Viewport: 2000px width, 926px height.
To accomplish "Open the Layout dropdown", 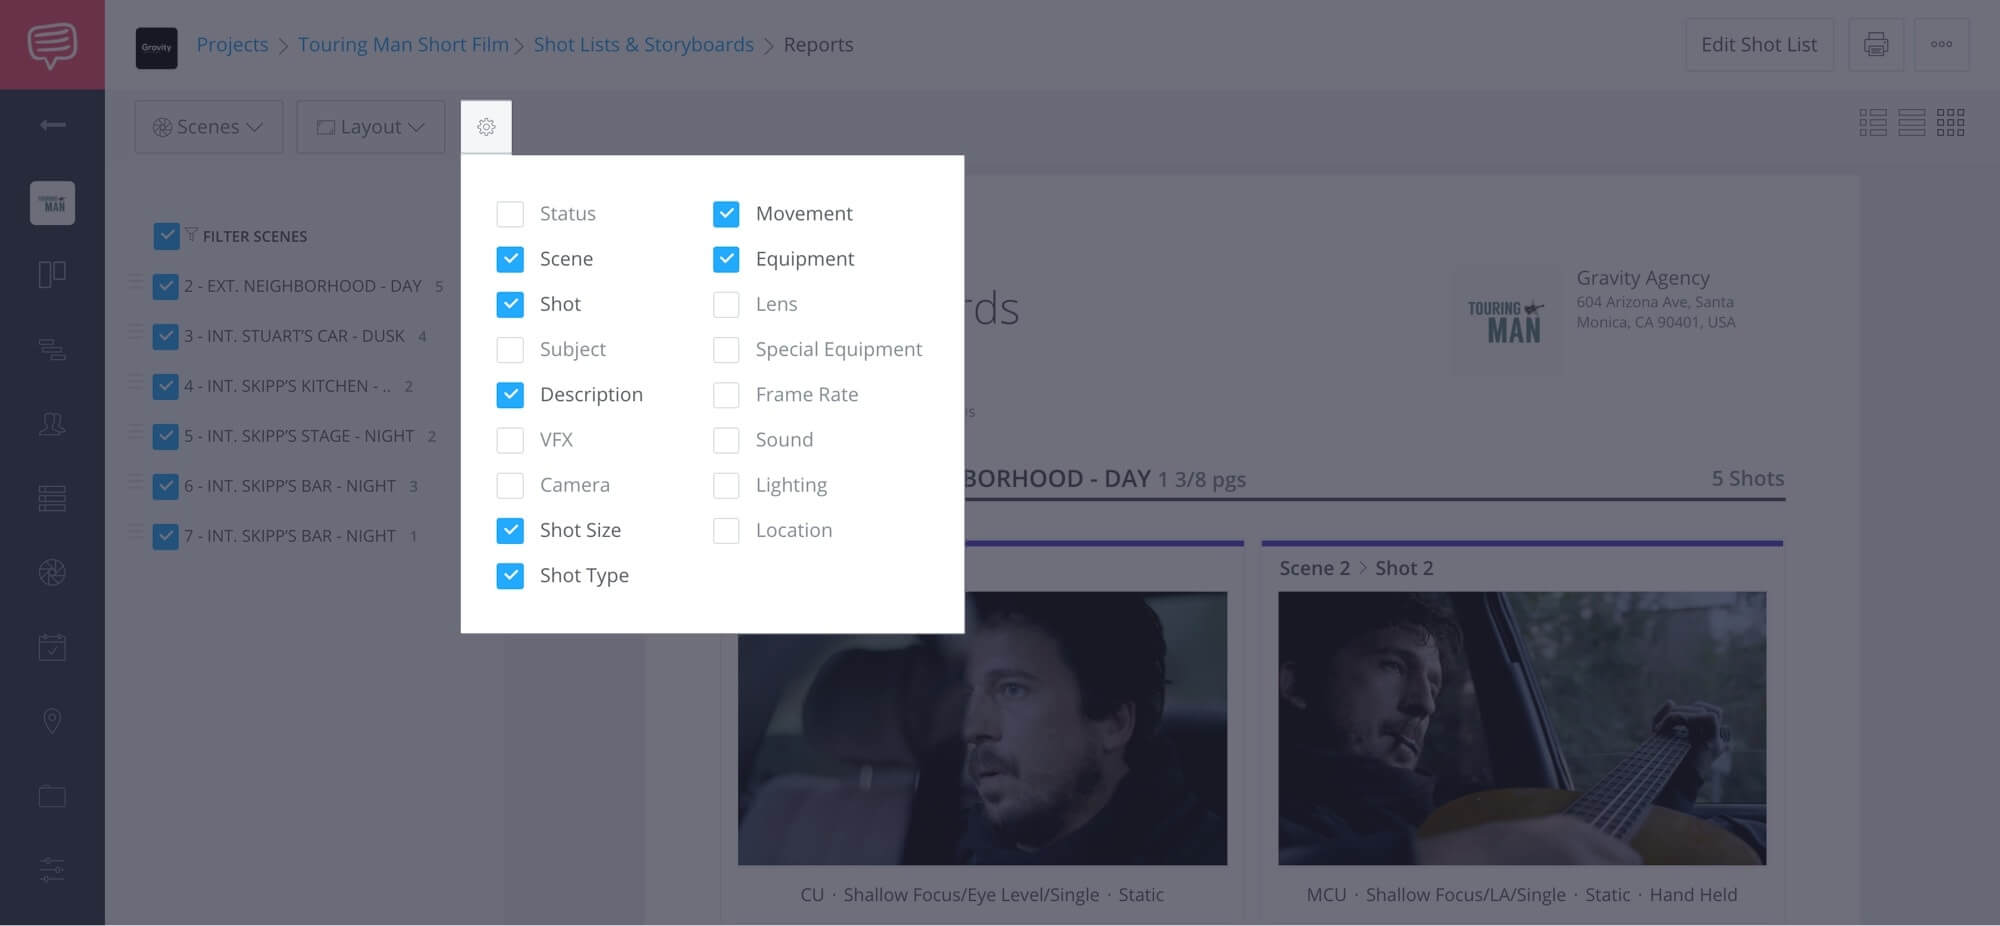I will click(370, 126).
